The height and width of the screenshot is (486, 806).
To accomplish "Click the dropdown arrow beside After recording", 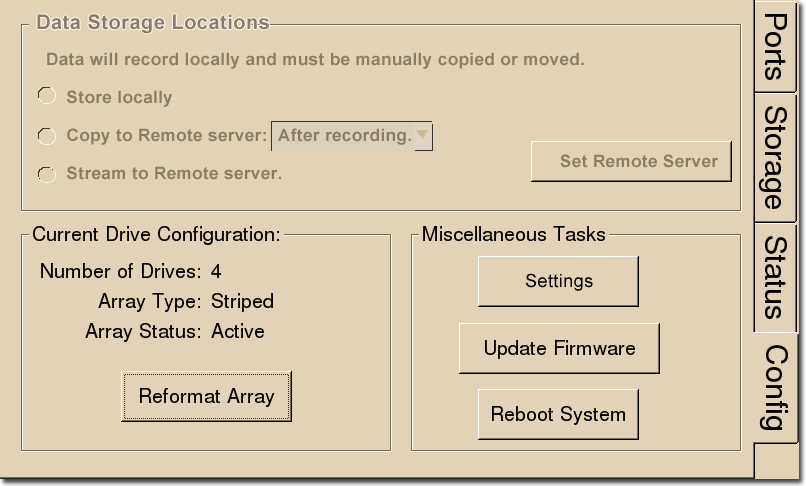I will tap(423, 136).
